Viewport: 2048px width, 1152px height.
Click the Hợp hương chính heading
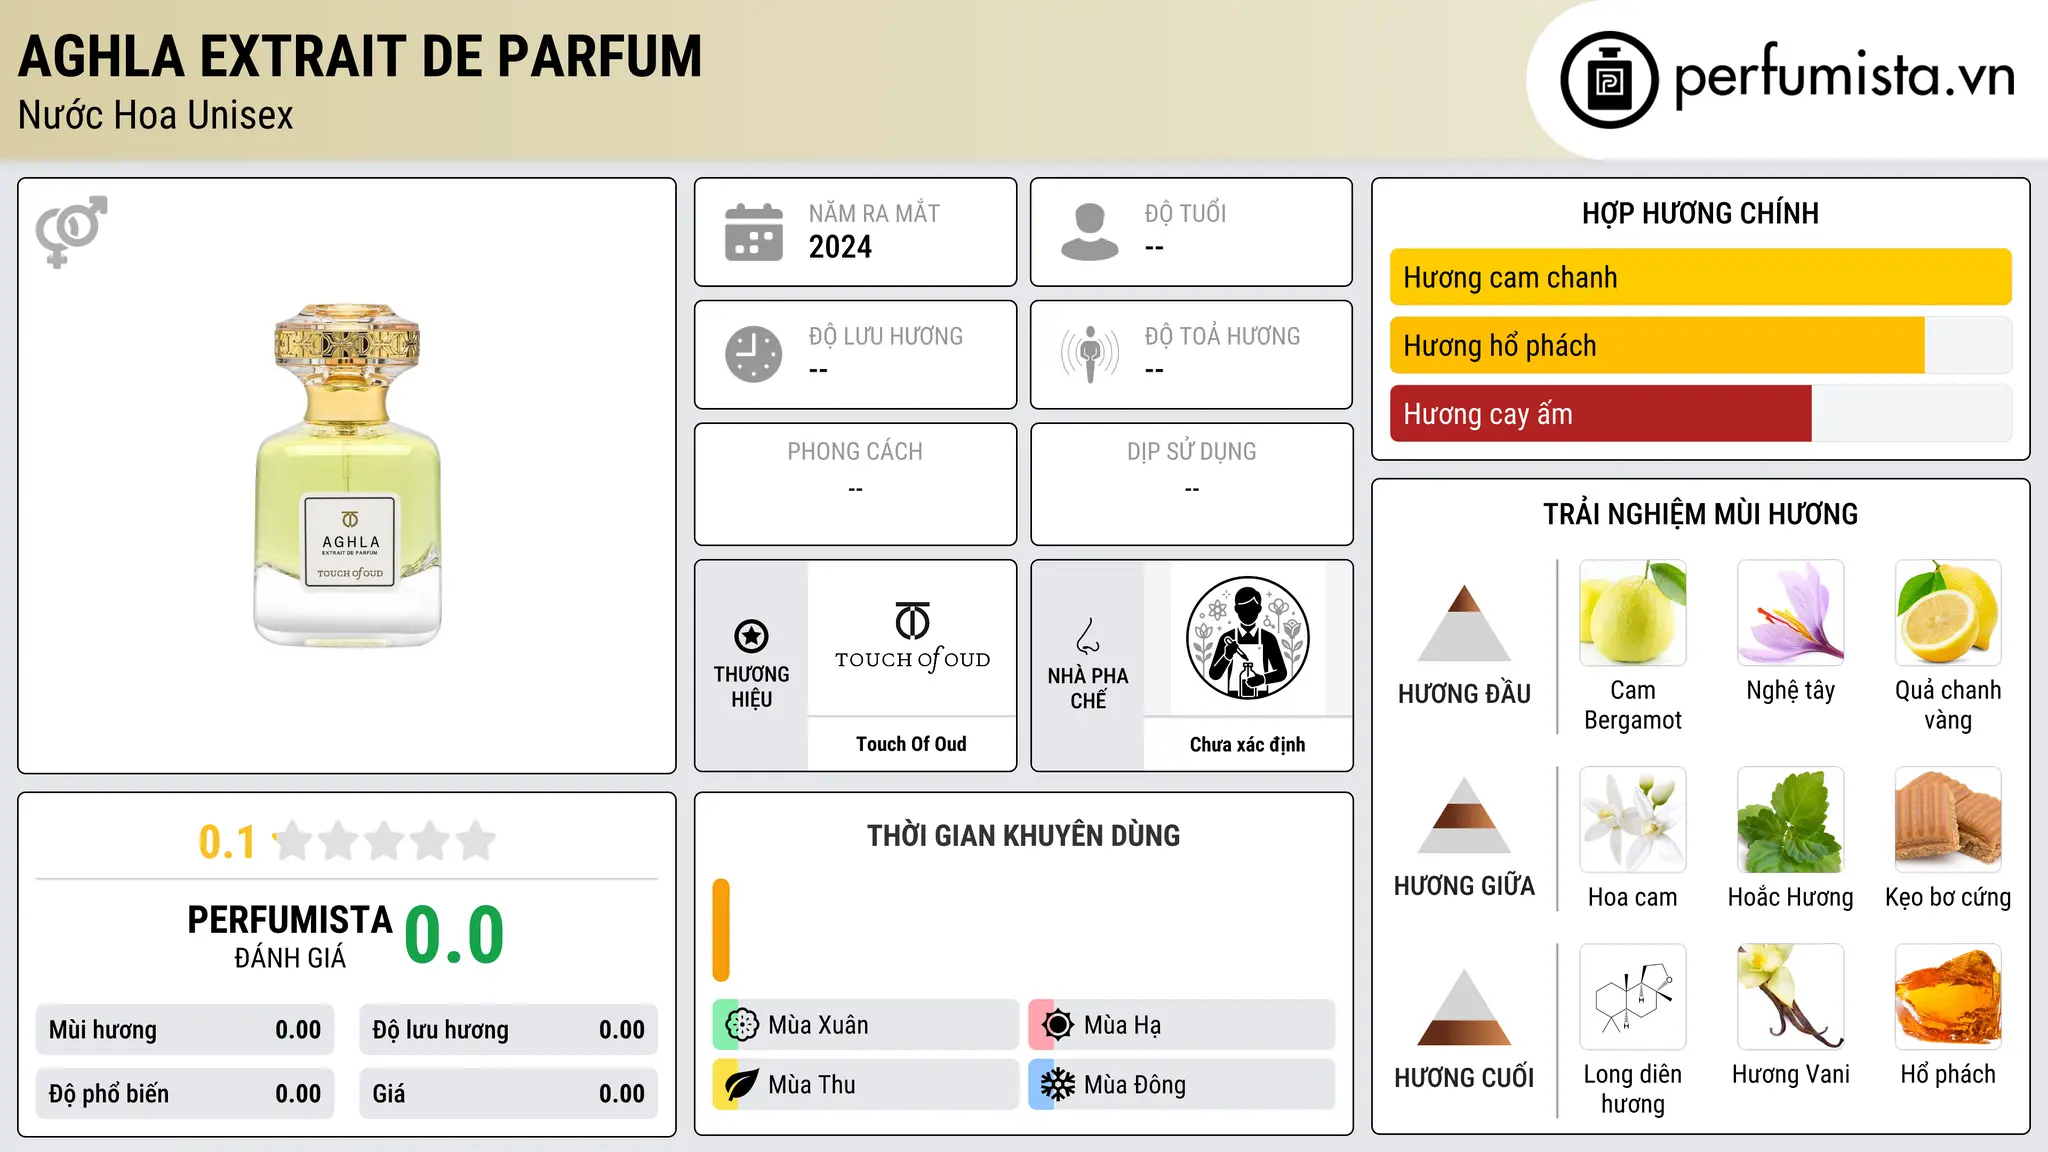[1700, 213]
